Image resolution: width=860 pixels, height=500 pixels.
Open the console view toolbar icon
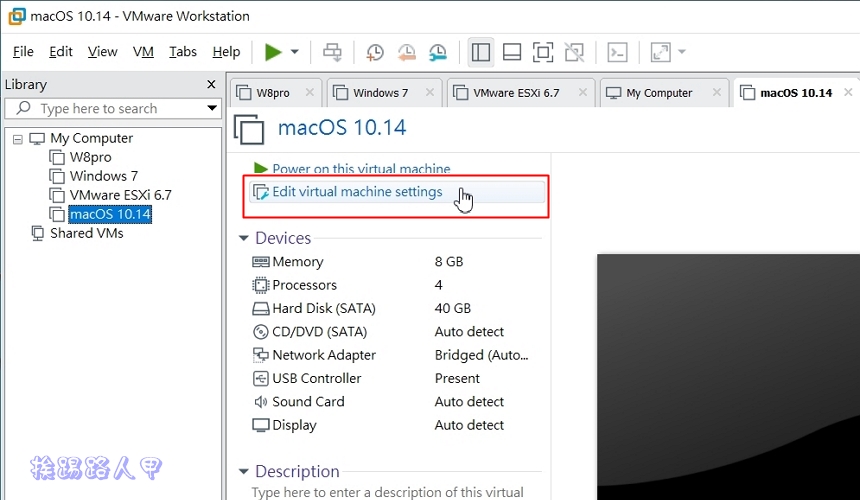click(618, 52)
